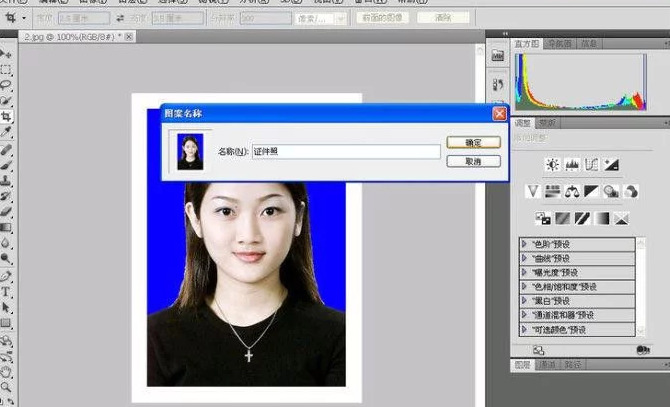Viewport: 670px width, 407px height.
Task: Expand the "曝光度" 预设 list
Action: point(524,272)
